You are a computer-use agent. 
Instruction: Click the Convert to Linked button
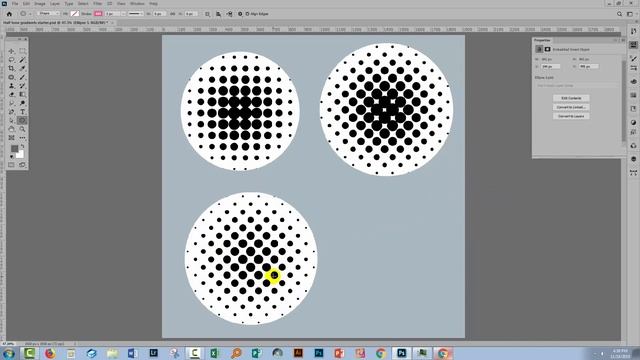pyautogui.click(x=571, y=107)
